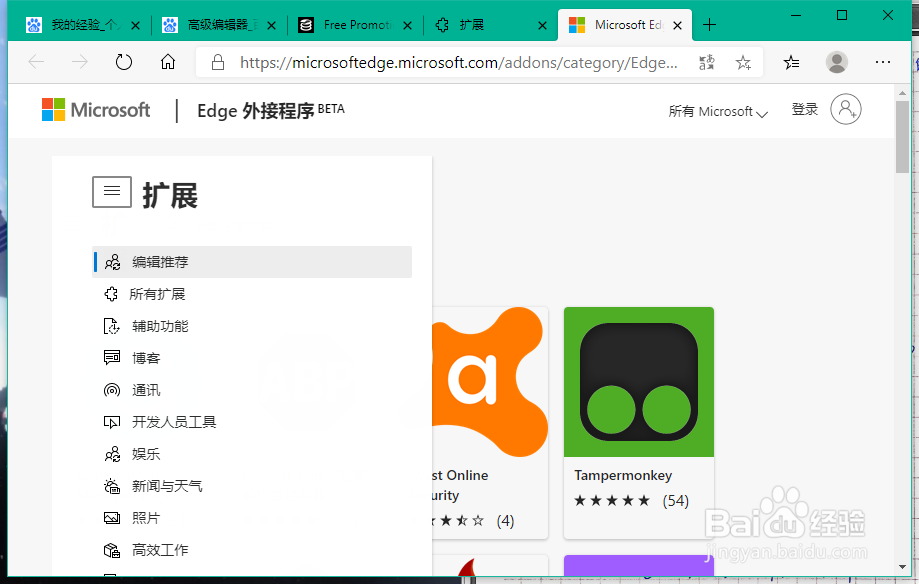Click the sign-in avatar icon
Image resolution: width=919 pixels, height=584 pixels.
click(x=846, y=109)
